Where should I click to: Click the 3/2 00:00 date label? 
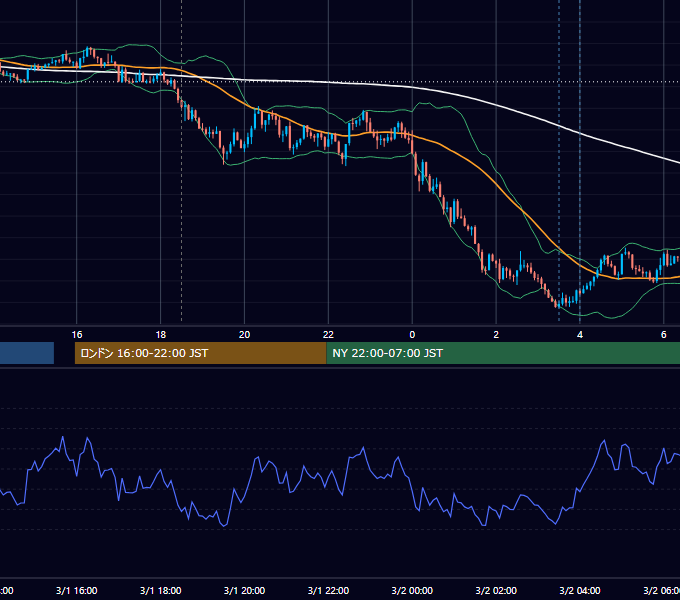tap(412, 590)
